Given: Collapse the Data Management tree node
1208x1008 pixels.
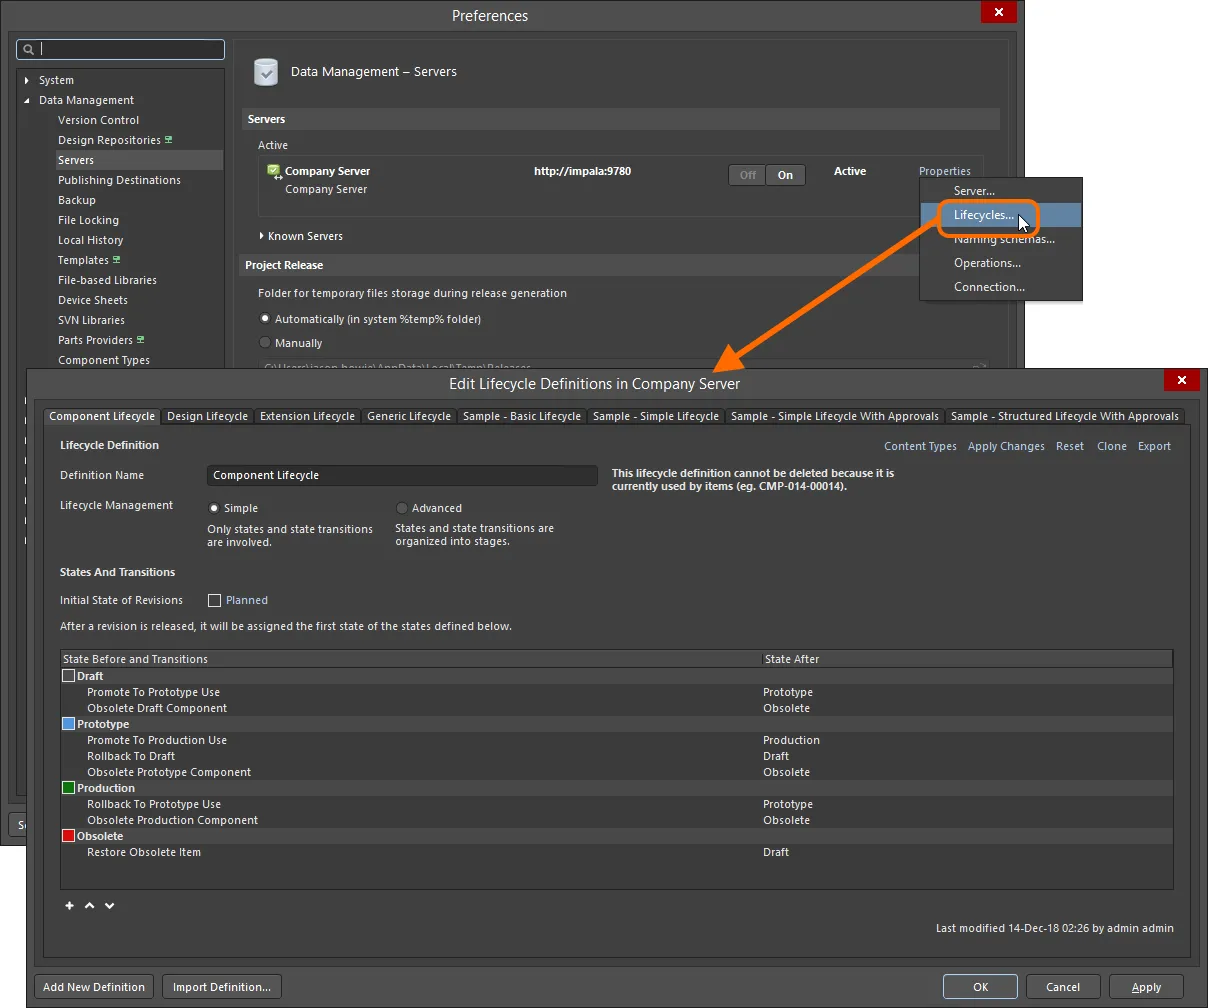Looking at the screenshot, I should (27, 100).
